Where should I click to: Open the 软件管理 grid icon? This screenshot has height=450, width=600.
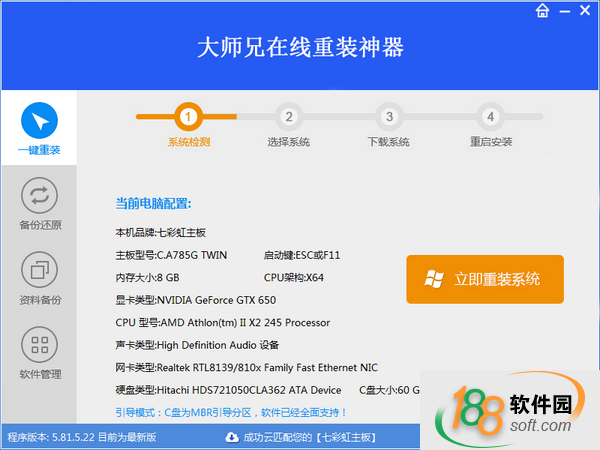click(39, 345)
